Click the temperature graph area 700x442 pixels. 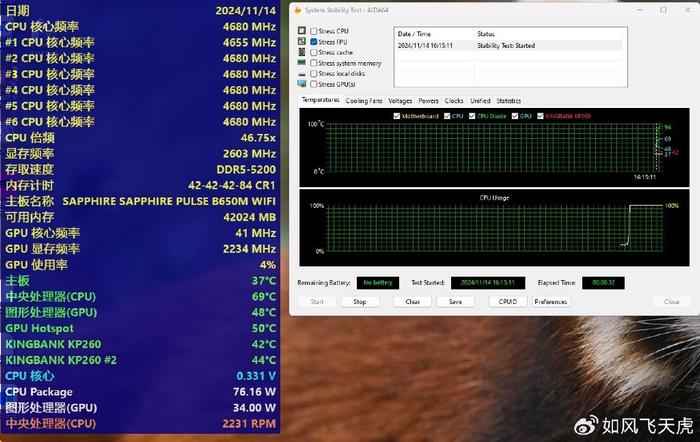pos(494,148)
